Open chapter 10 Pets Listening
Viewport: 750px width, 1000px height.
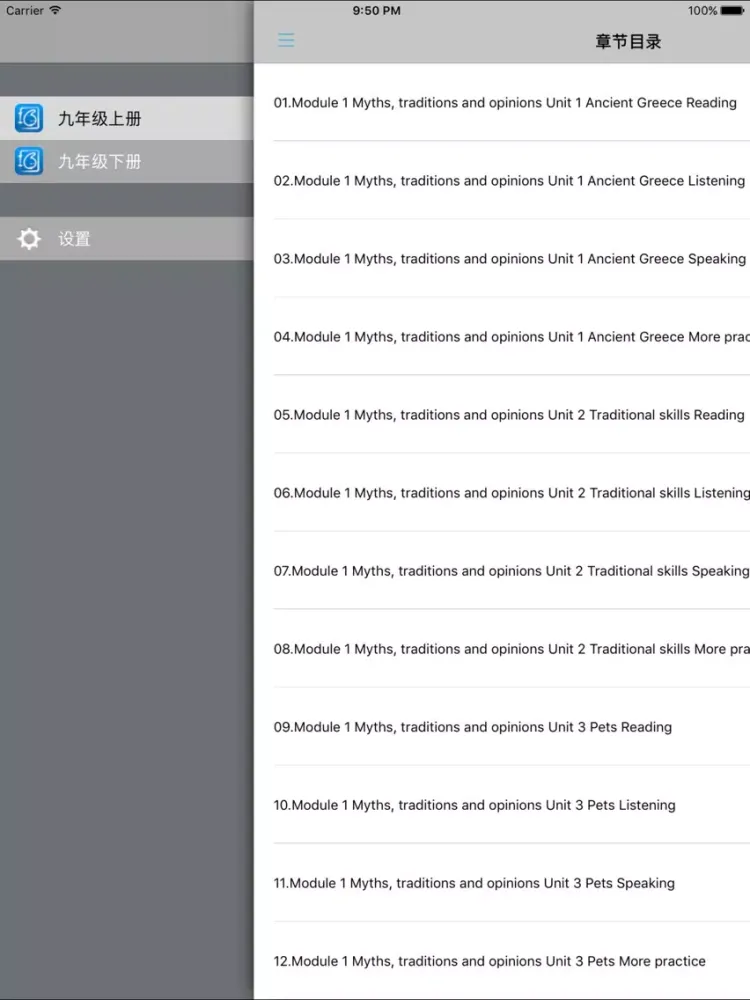pyautogui.click(x=502, y=805)
